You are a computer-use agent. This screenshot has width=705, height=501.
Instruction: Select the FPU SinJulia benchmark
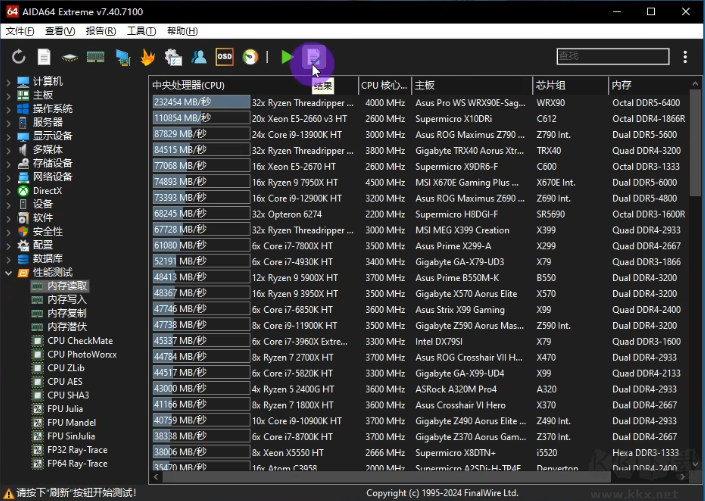[71, 436]
